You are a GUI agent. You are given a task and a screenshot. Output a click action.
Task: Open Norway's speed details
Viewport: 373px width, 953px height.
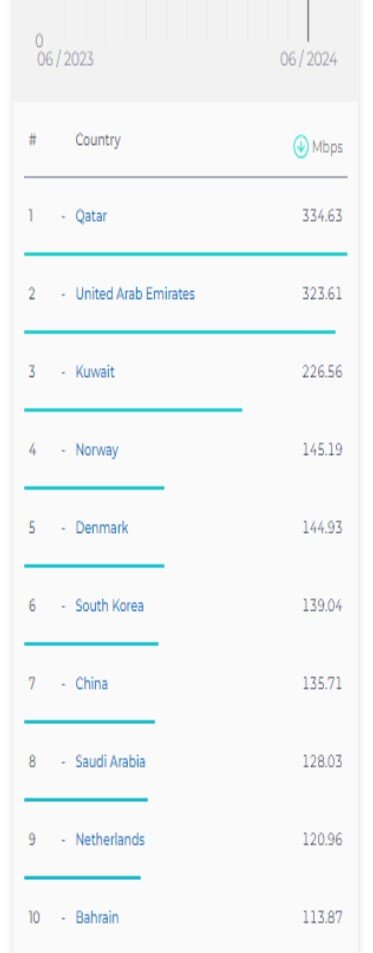[x=97, y=450]
